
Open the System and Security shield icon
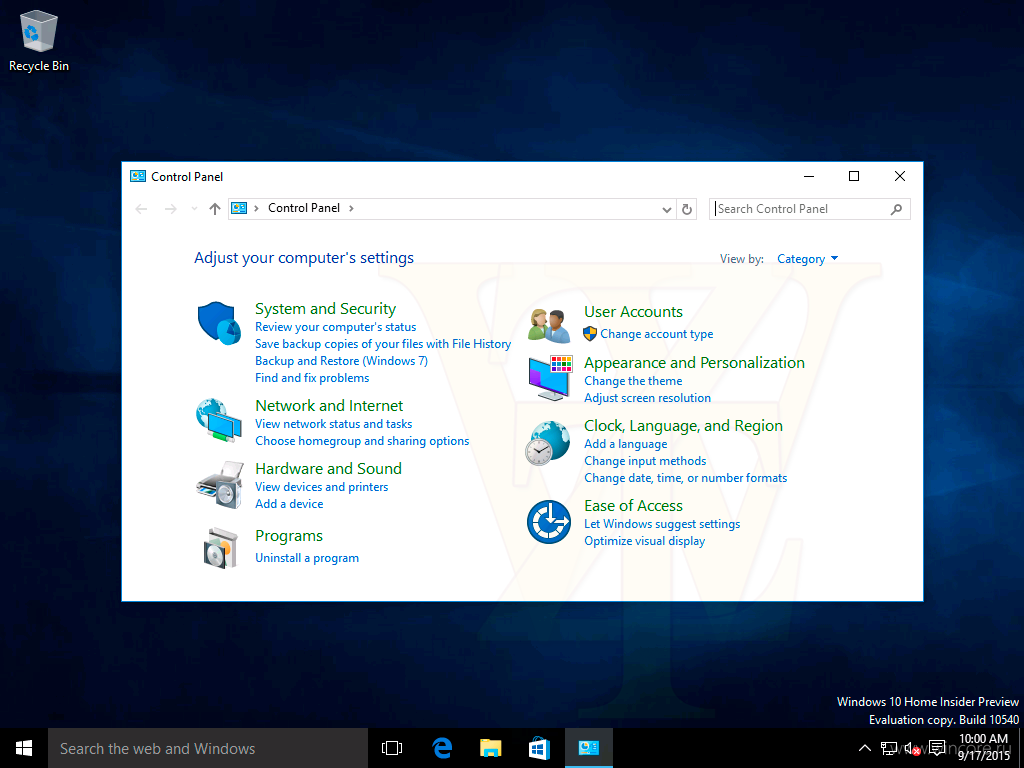click(219, 323)
